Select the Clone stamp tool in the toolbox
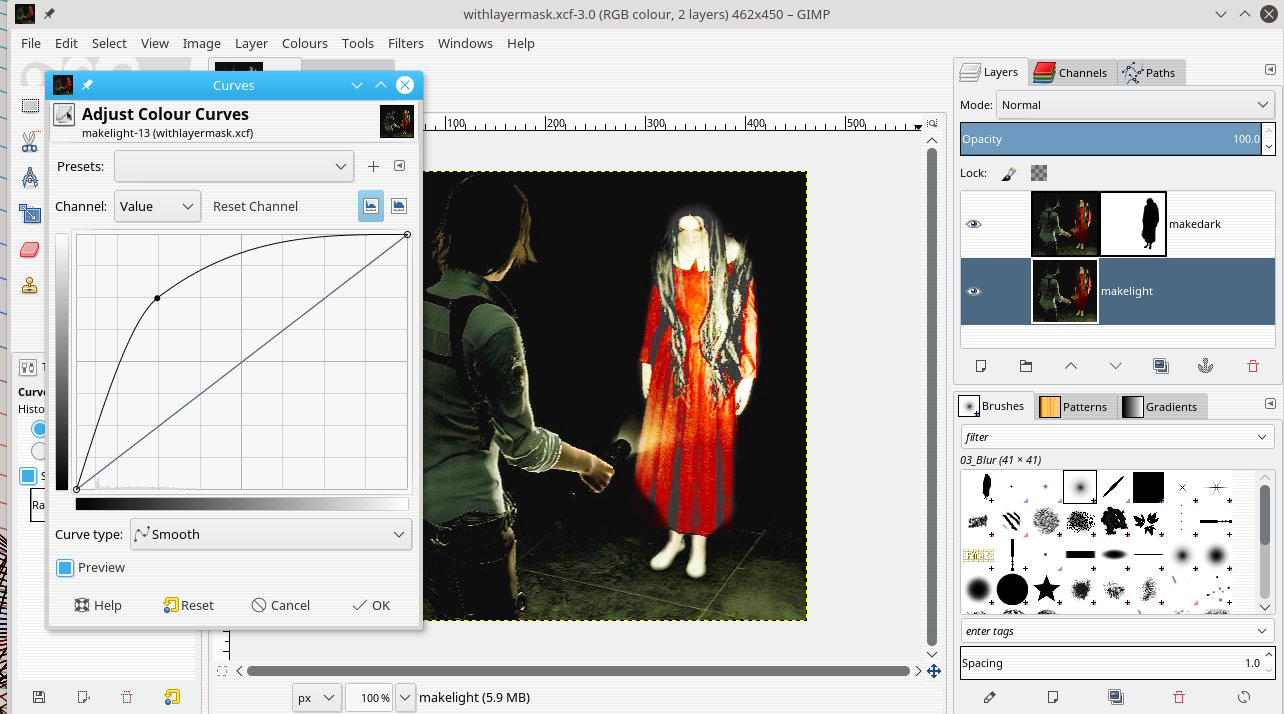Screen dimensions: 1284x714 click(x=29, y=285)
